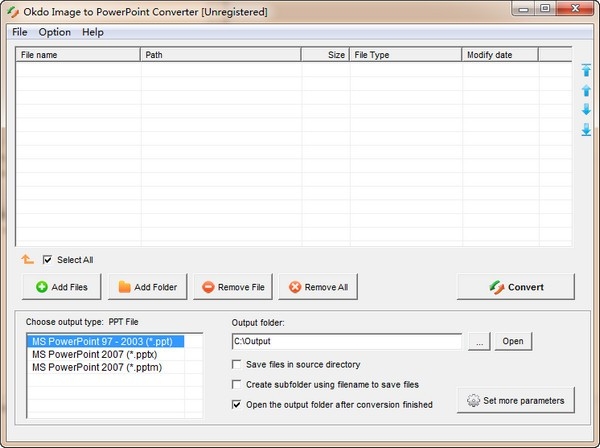Move selected file down one row
The height and width of the screenshot is (448, 600).
pyautogui.click(x=586, y=109)
